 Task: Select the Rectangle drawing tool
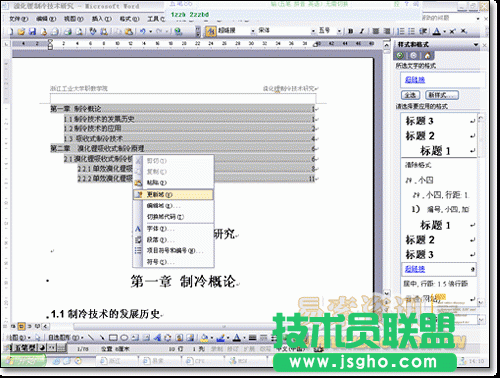tap(113, 337)
